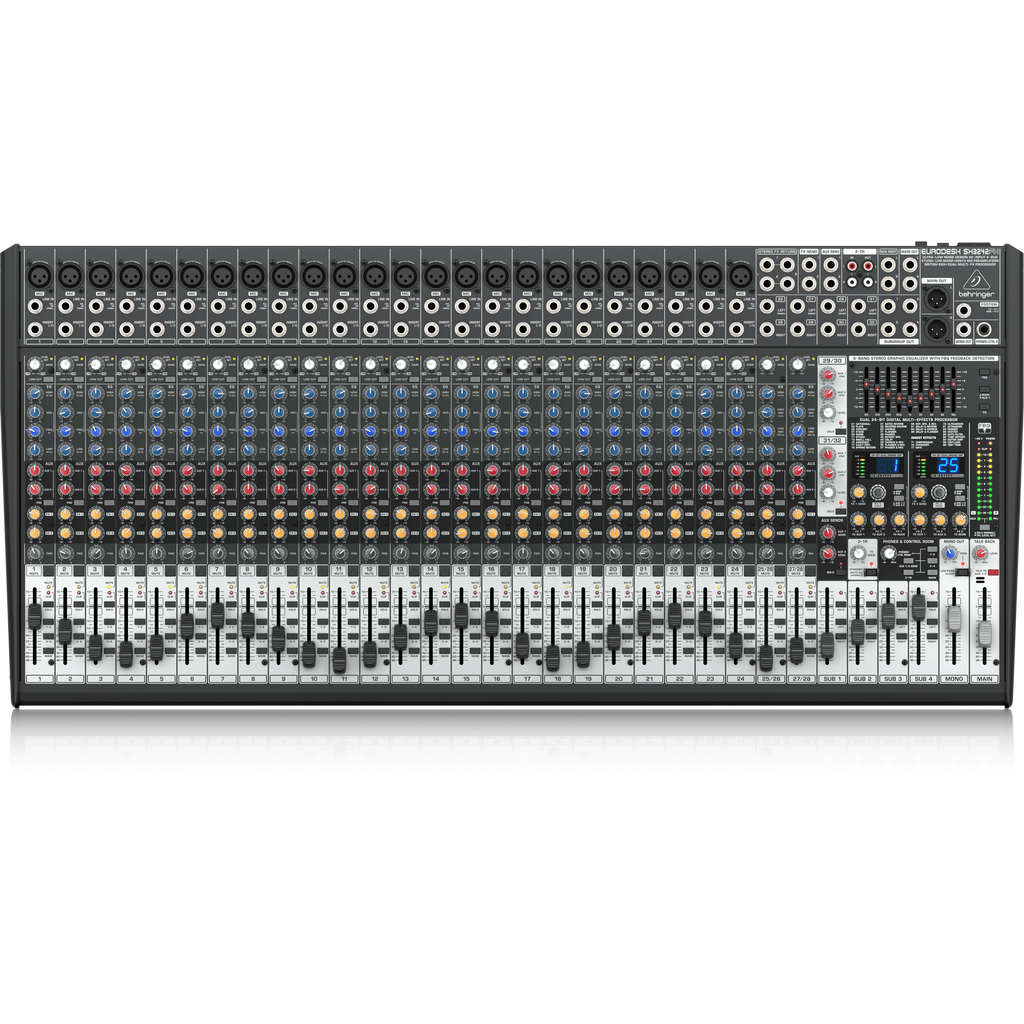Click the 2-TR To Main white knob
Screen dimensions: 1024x1024
(858, 553)
